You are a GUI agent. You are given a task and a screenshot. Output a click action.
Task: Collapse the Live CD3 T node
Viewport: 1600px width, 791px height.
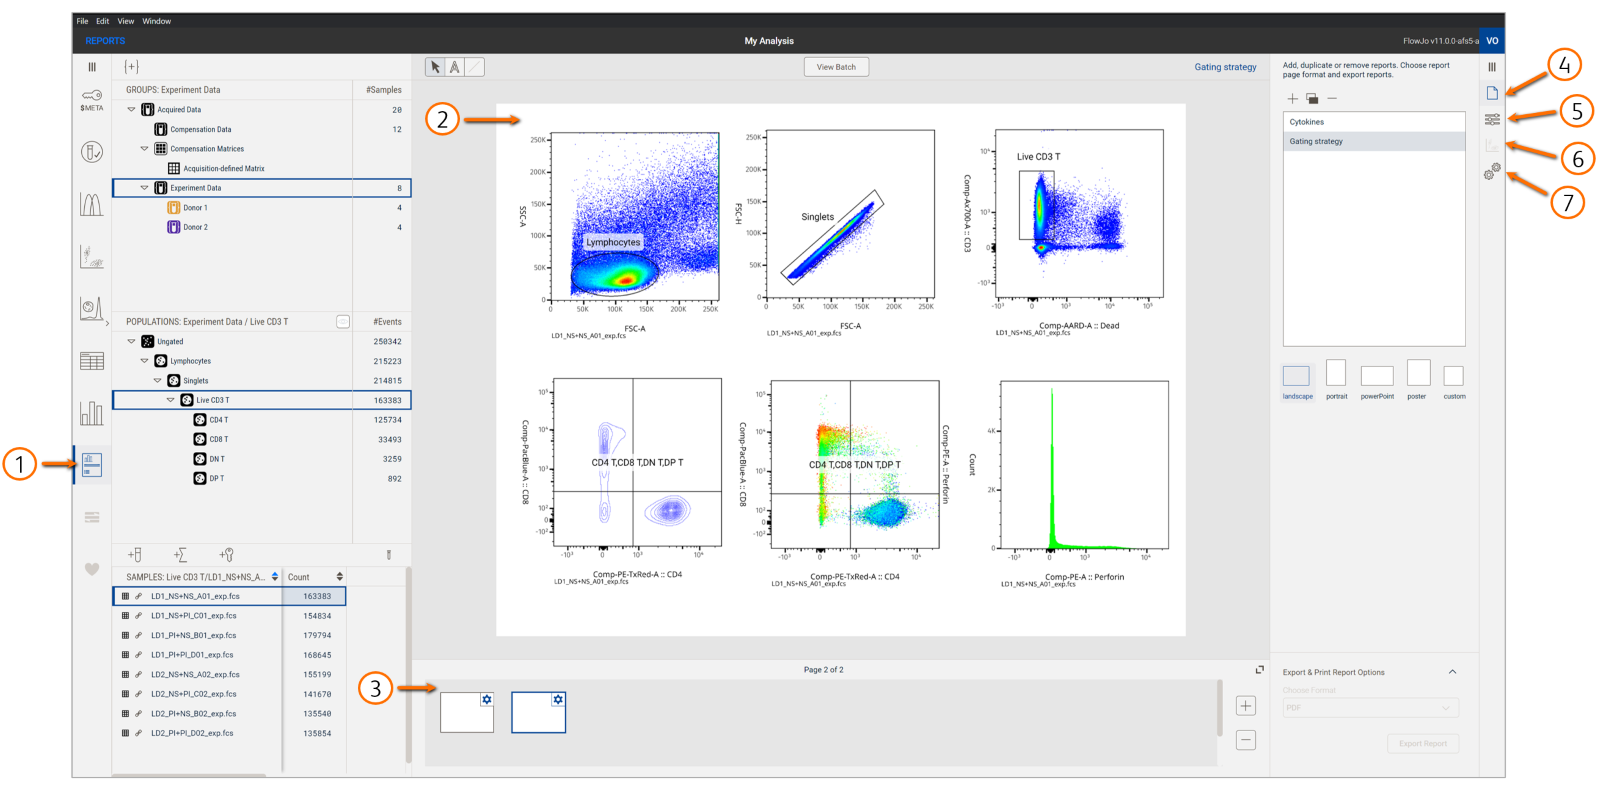tap(170, 400)
